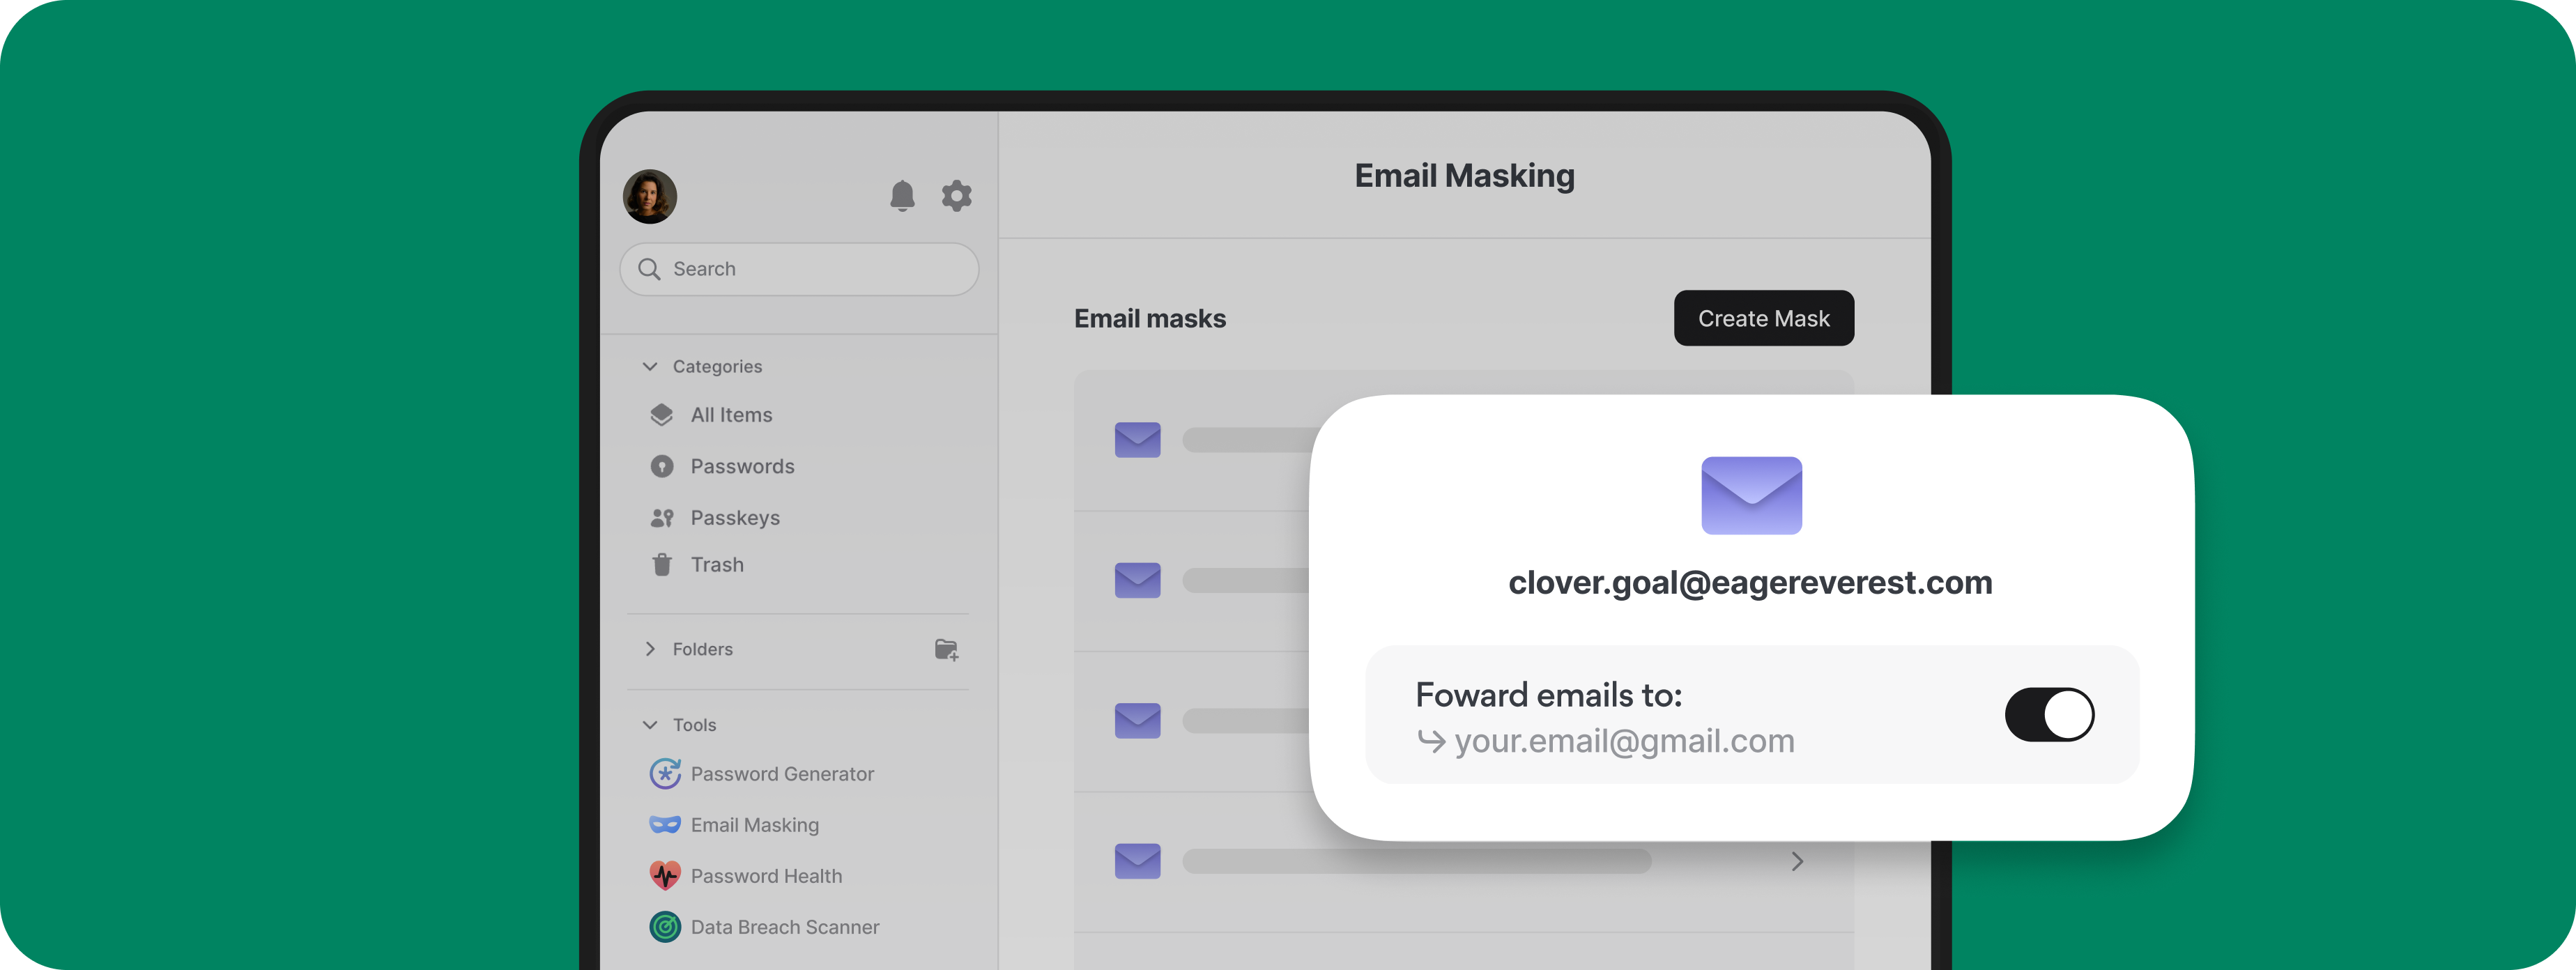2576x970 pixels.
Task: Select the Password Generator tool
Action: (x=781, y=773)
